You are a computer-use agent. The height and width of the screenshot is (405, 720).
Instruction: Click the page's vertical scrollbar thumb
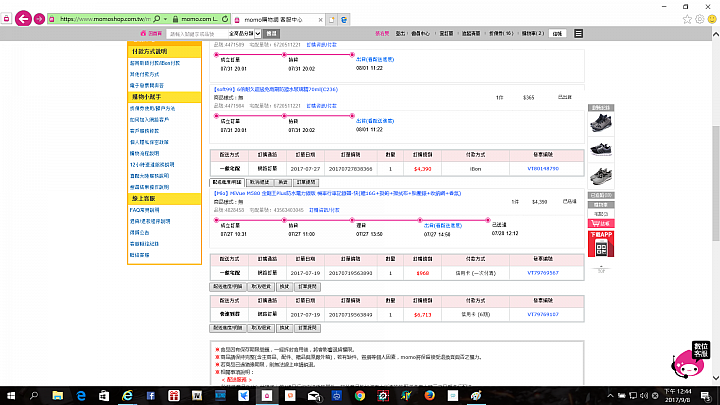tap(716, 182)
